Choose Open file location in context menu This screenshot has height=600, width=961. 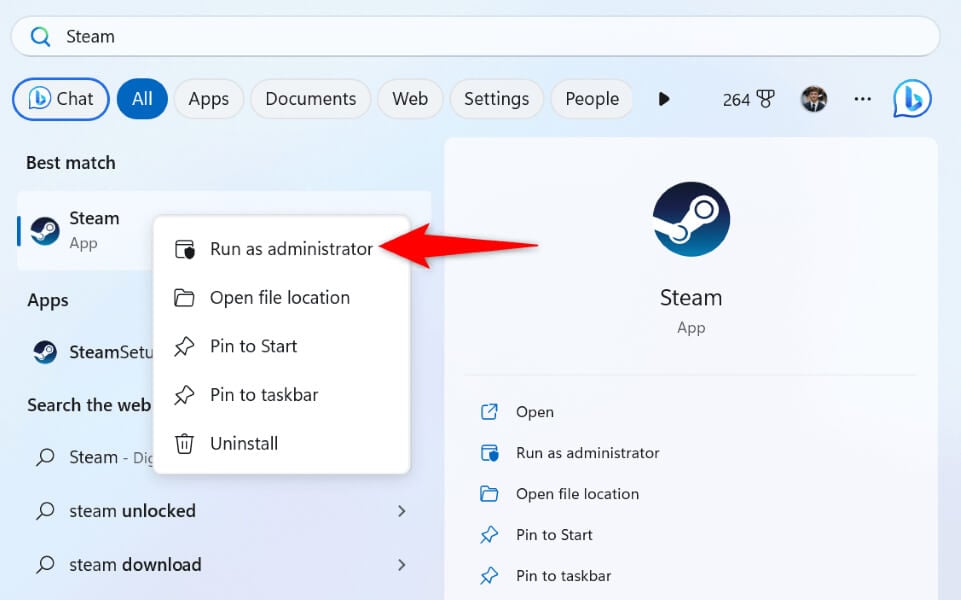pyautogui.click(x=281, y=298)
